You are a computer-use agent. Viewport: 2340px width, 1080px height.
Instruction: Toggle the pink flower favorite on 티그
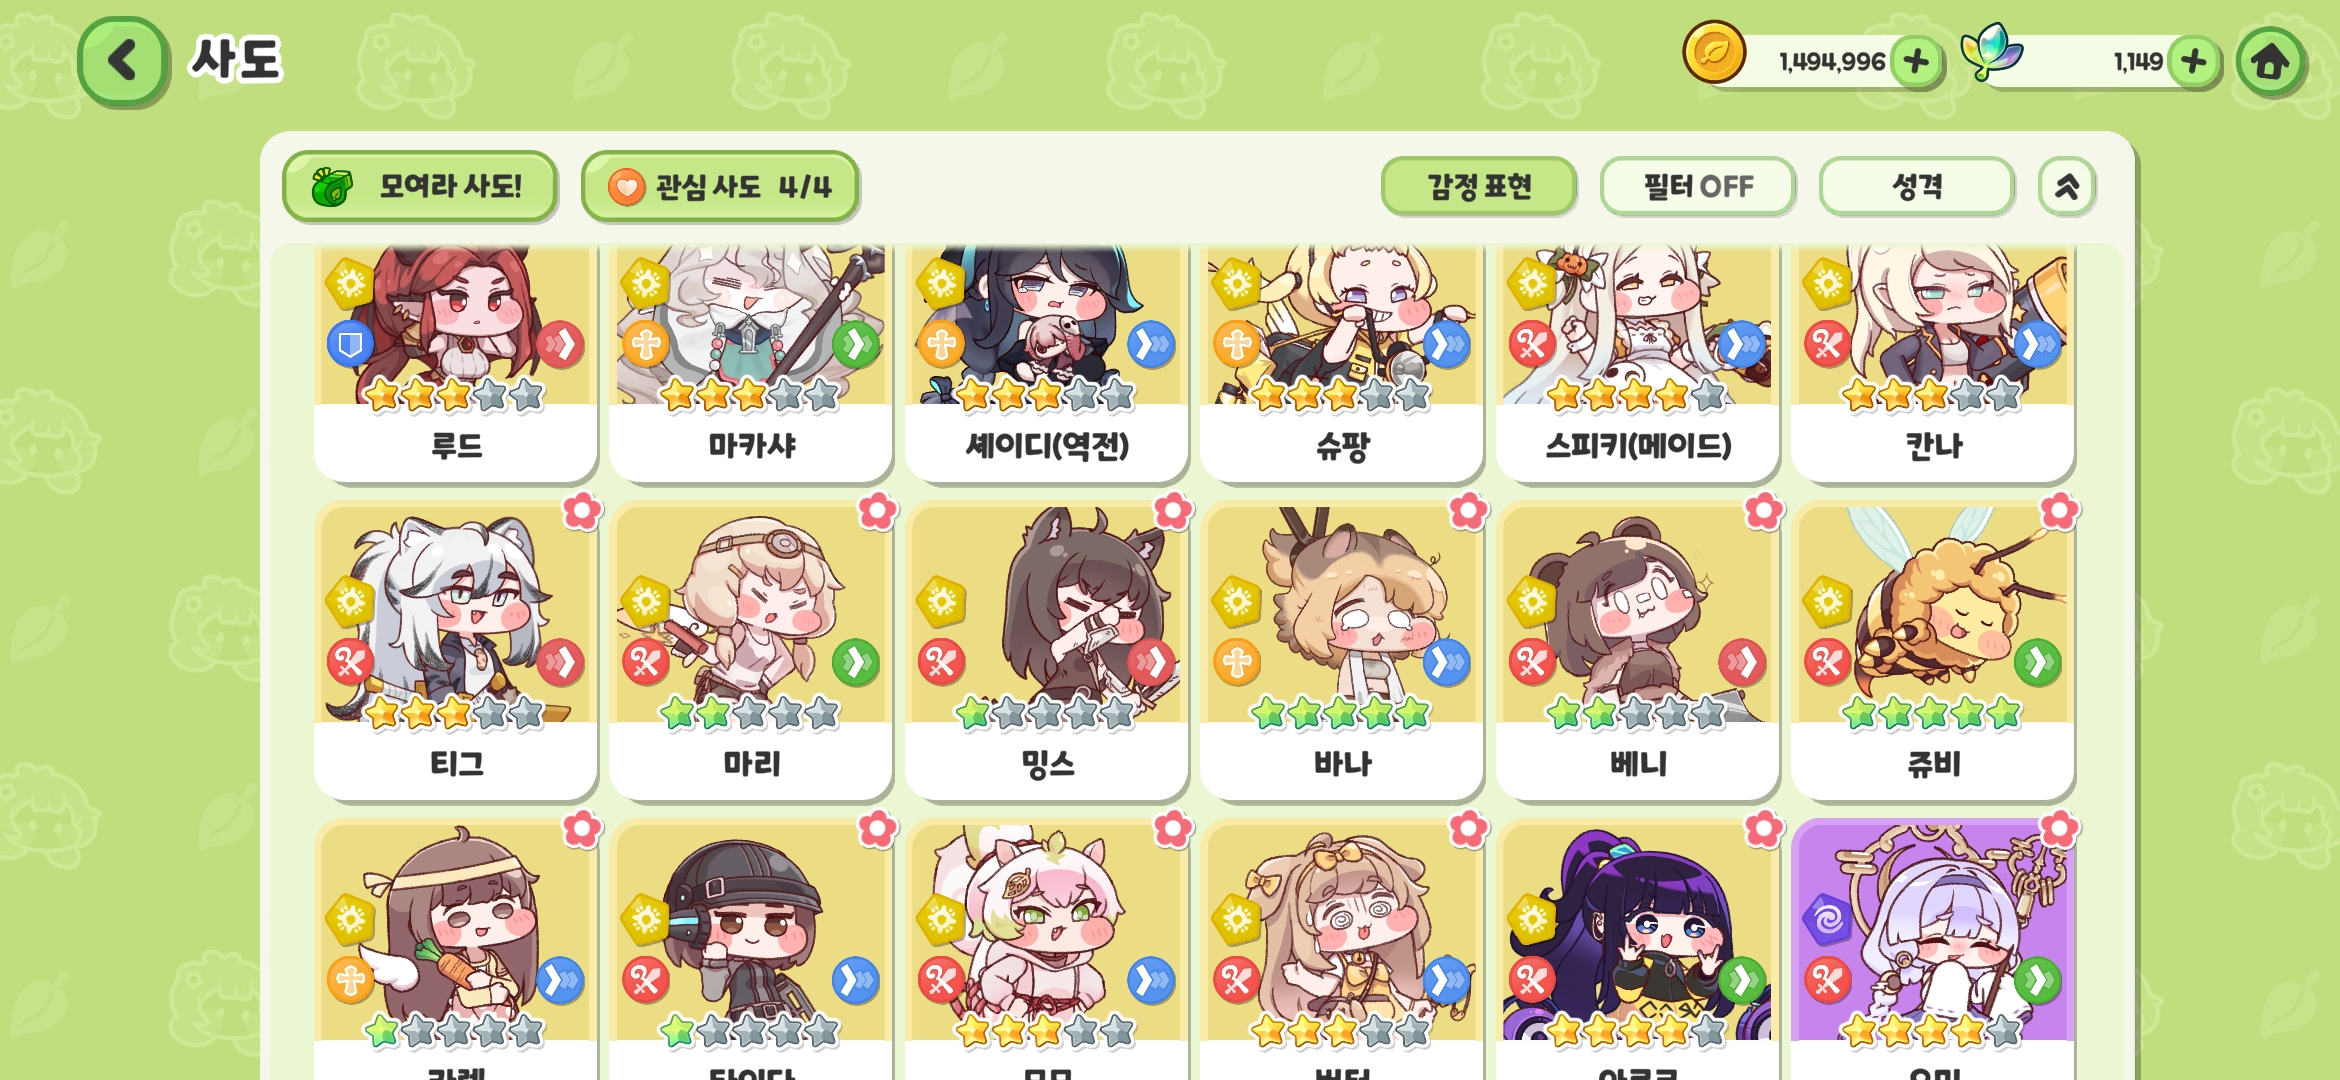(x=582, y=512)
